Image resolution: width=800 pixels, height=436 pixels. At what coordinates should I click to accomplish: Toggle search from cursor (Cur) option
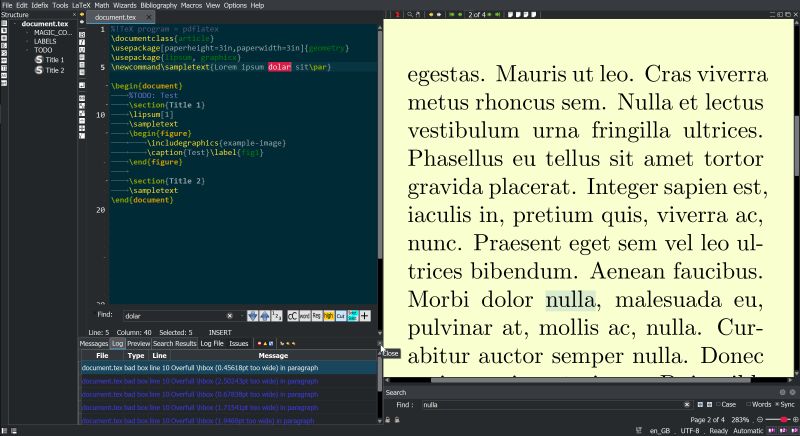340,316
